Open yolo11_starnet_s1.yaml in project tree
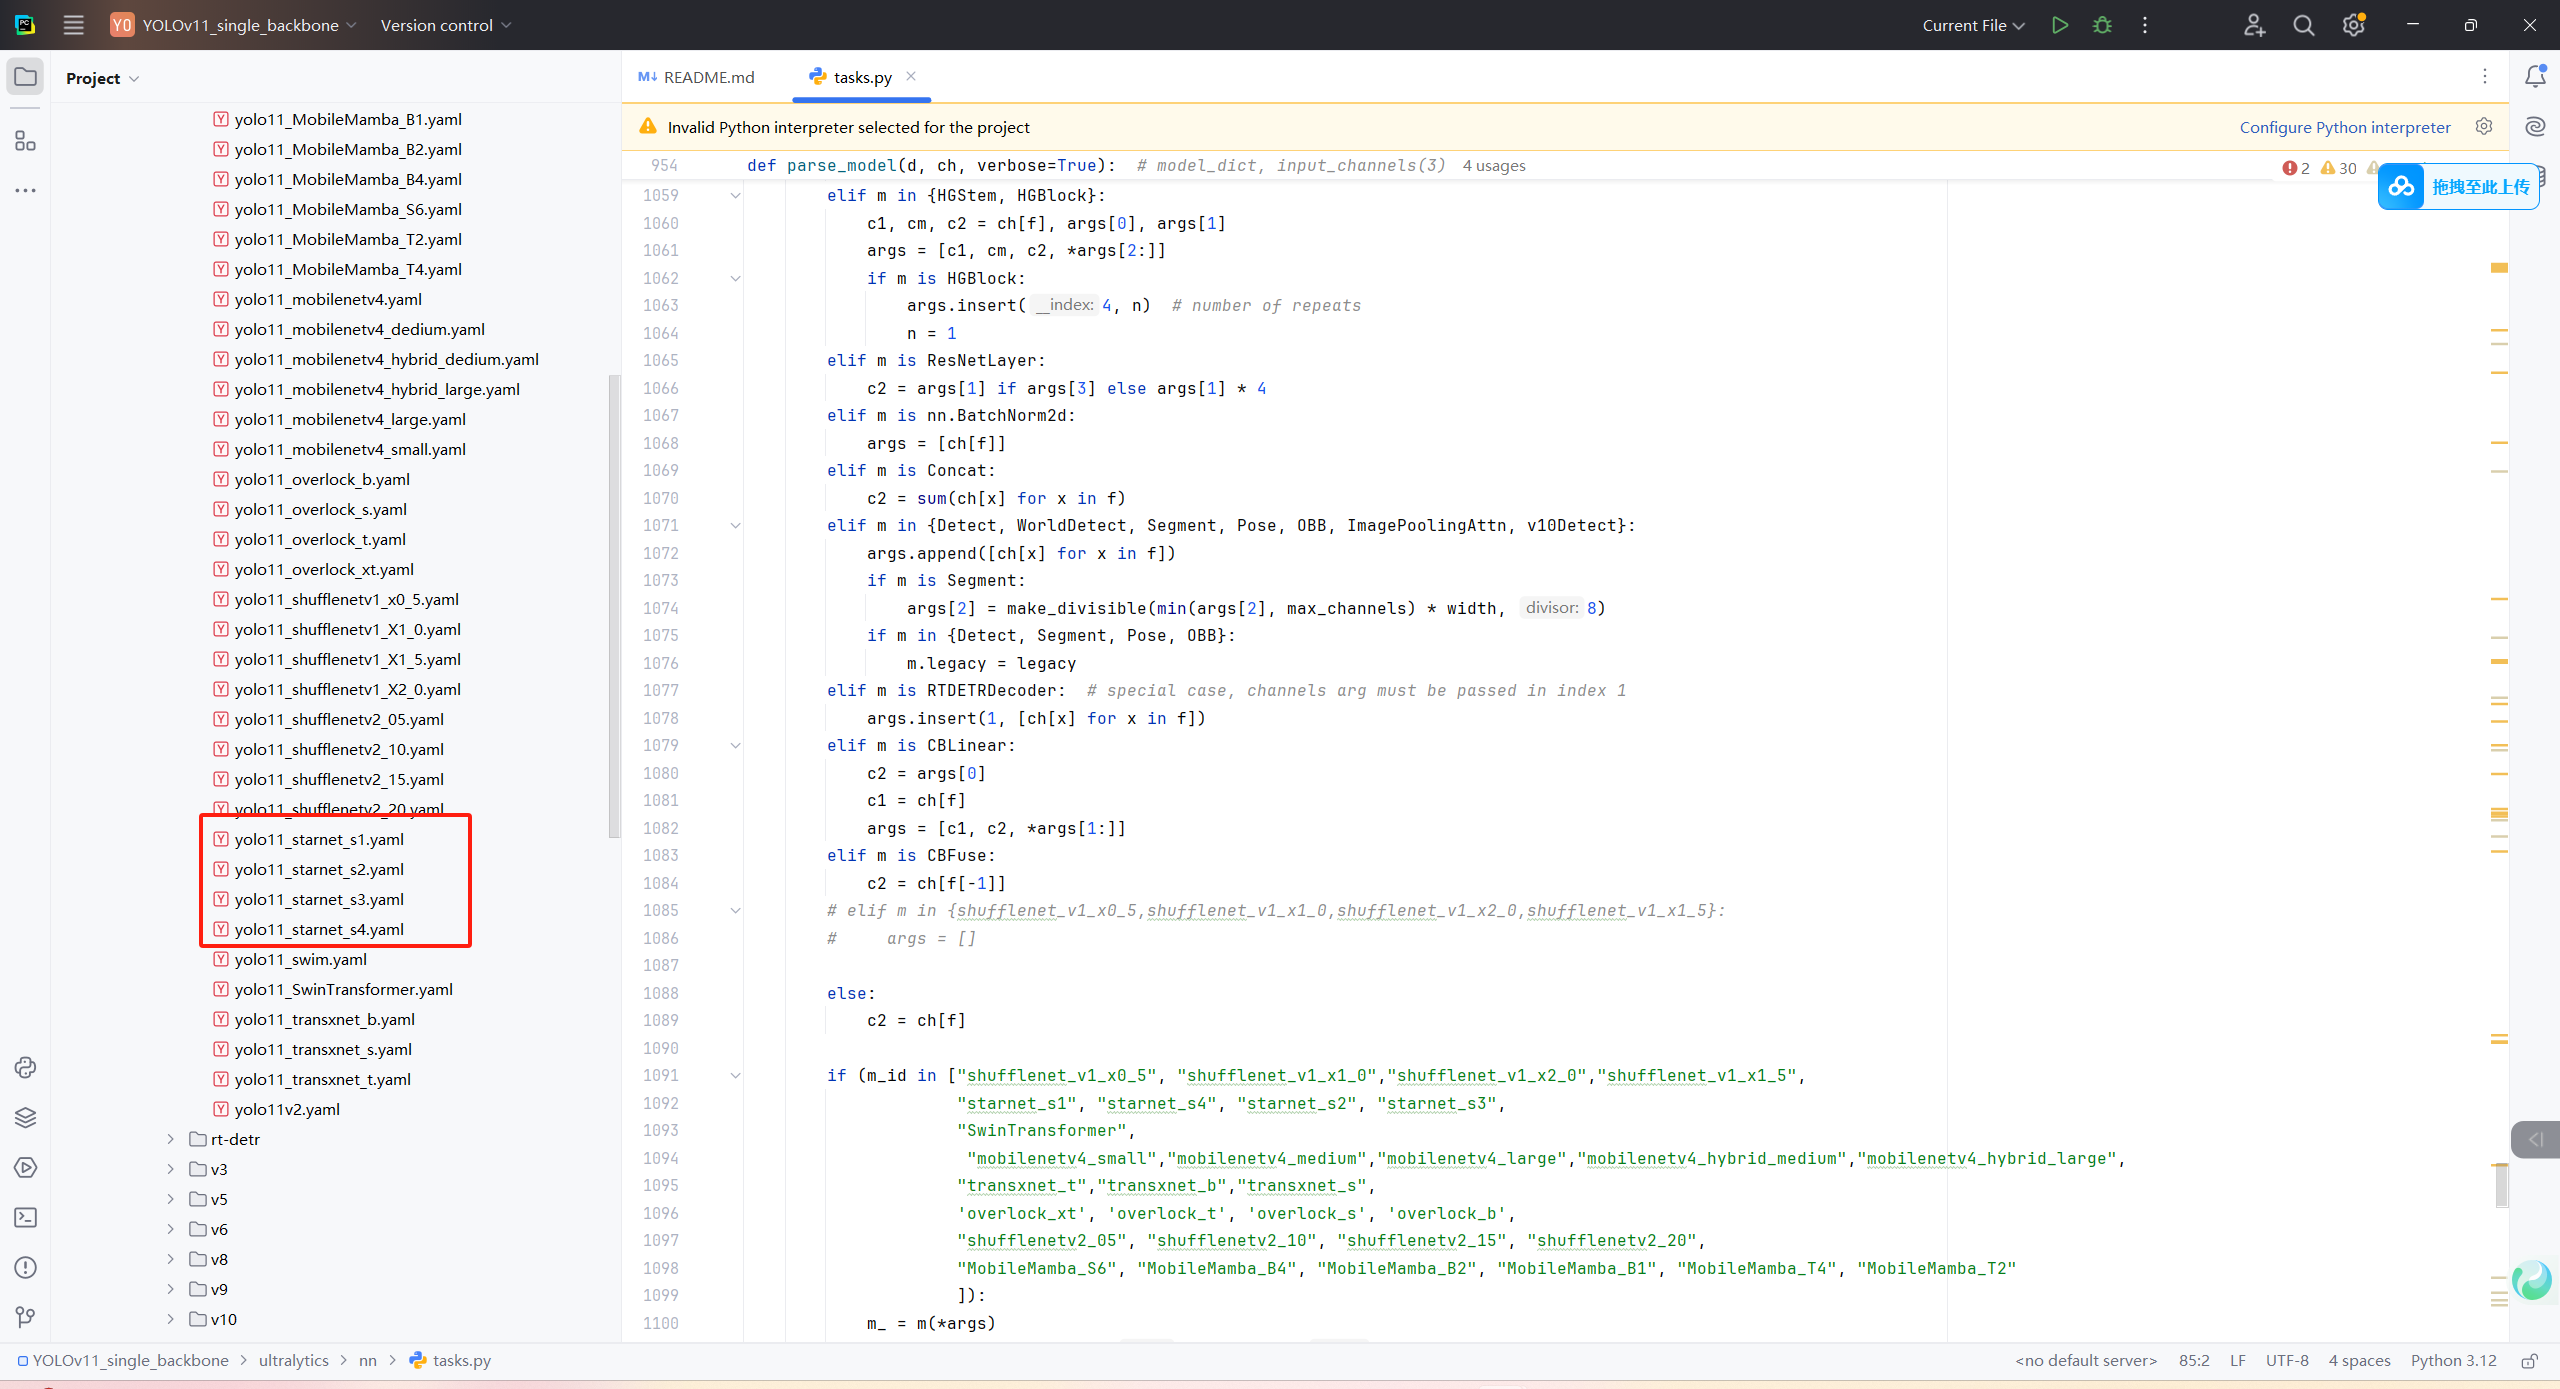 319,839
